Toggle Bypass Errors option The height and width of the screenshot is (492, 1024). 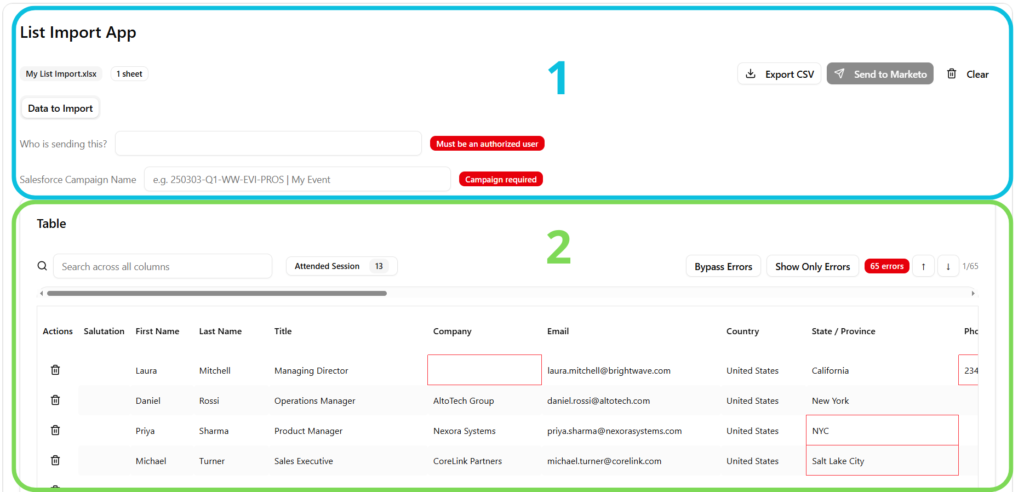(x=723, y=267)
